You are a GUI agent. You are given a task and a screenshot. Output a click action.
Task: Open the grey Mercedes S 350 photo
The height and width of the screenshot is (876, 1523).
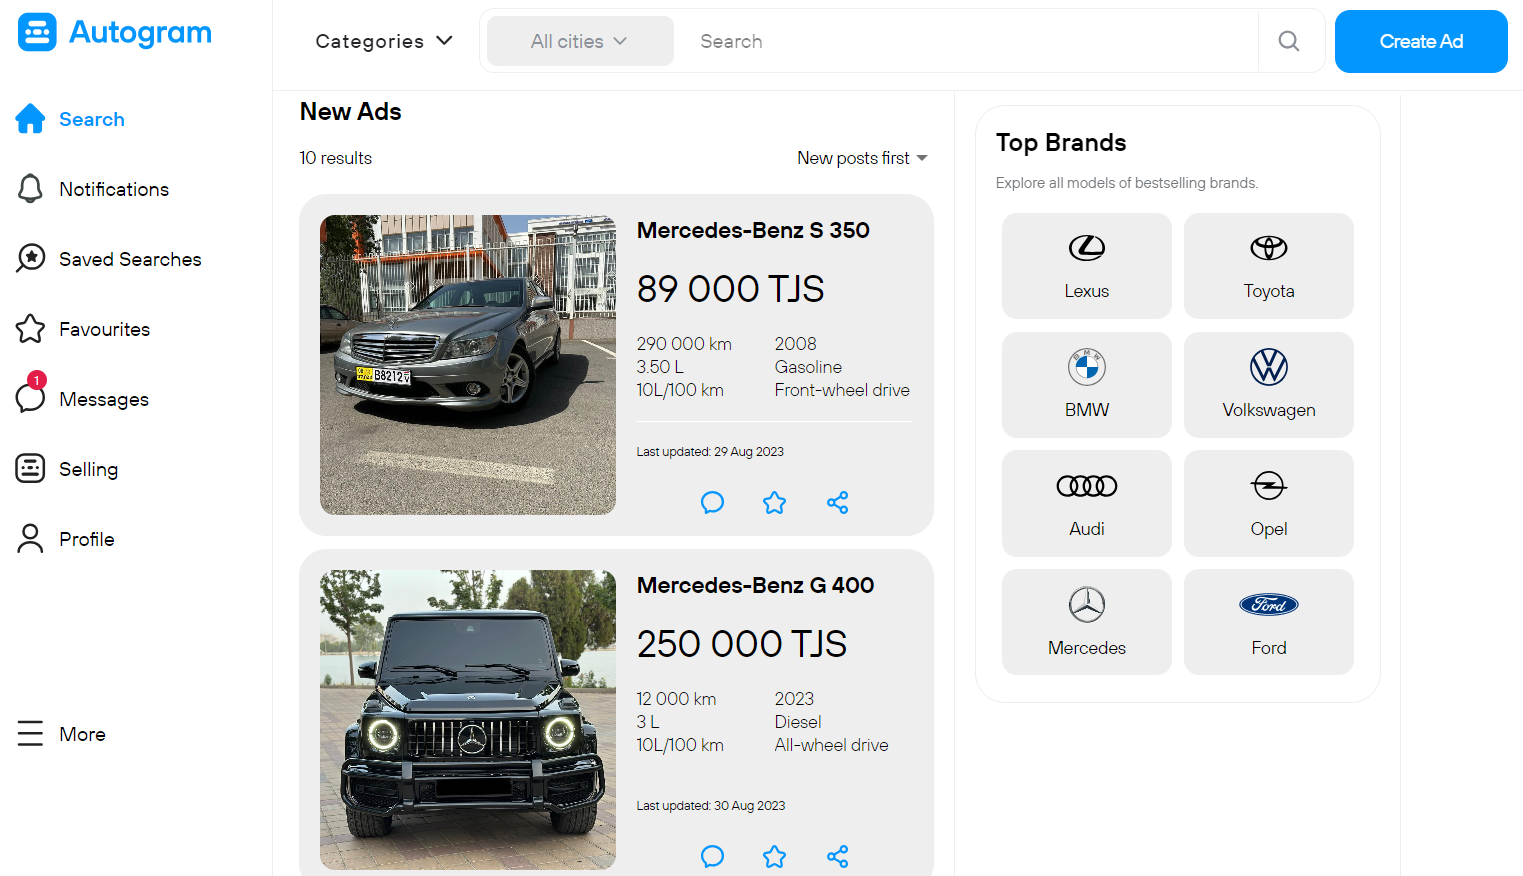(468, 365)
